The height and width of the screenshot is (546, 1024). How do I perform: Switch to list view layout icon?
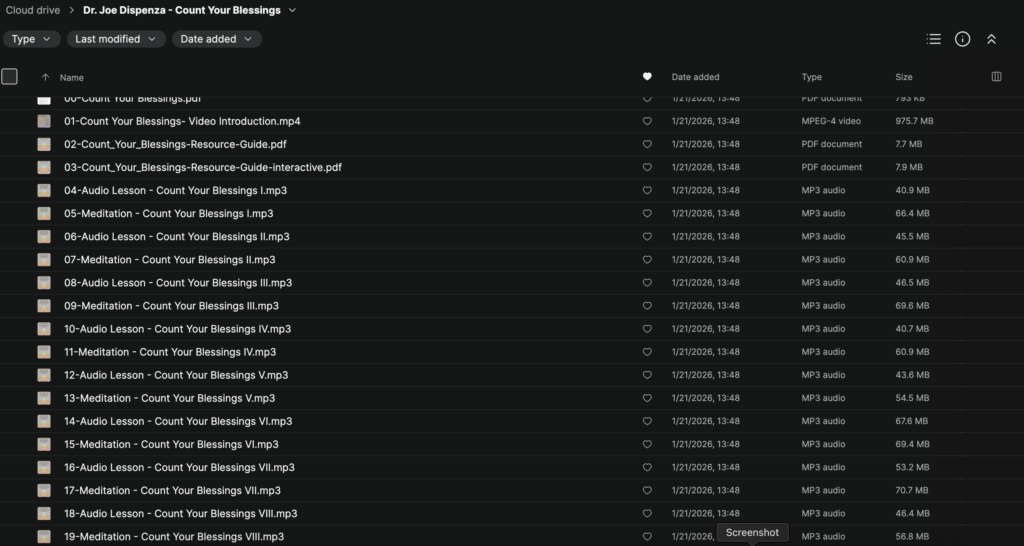pyautogui.click(x=933, y=39)
